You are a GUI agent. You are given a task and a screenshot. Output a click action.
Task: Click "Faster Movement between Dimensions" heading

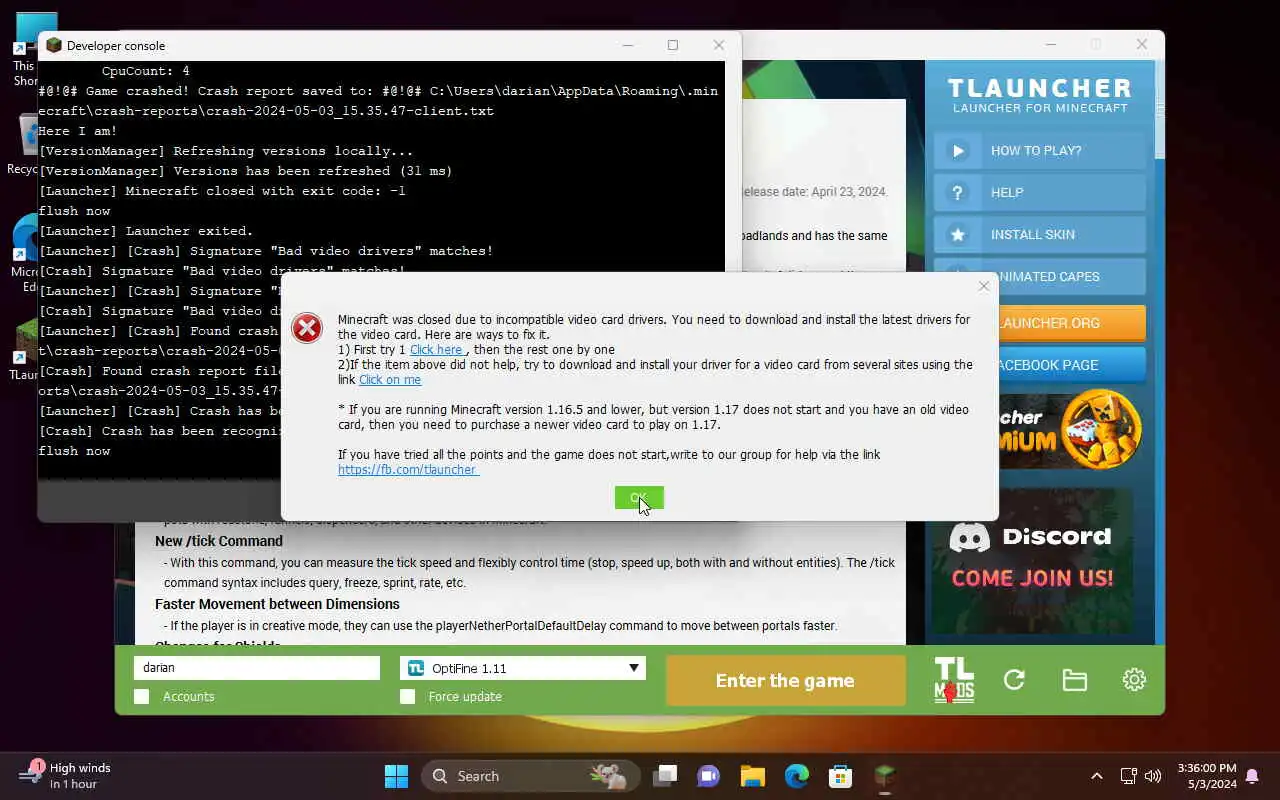[x=277, y=604]
